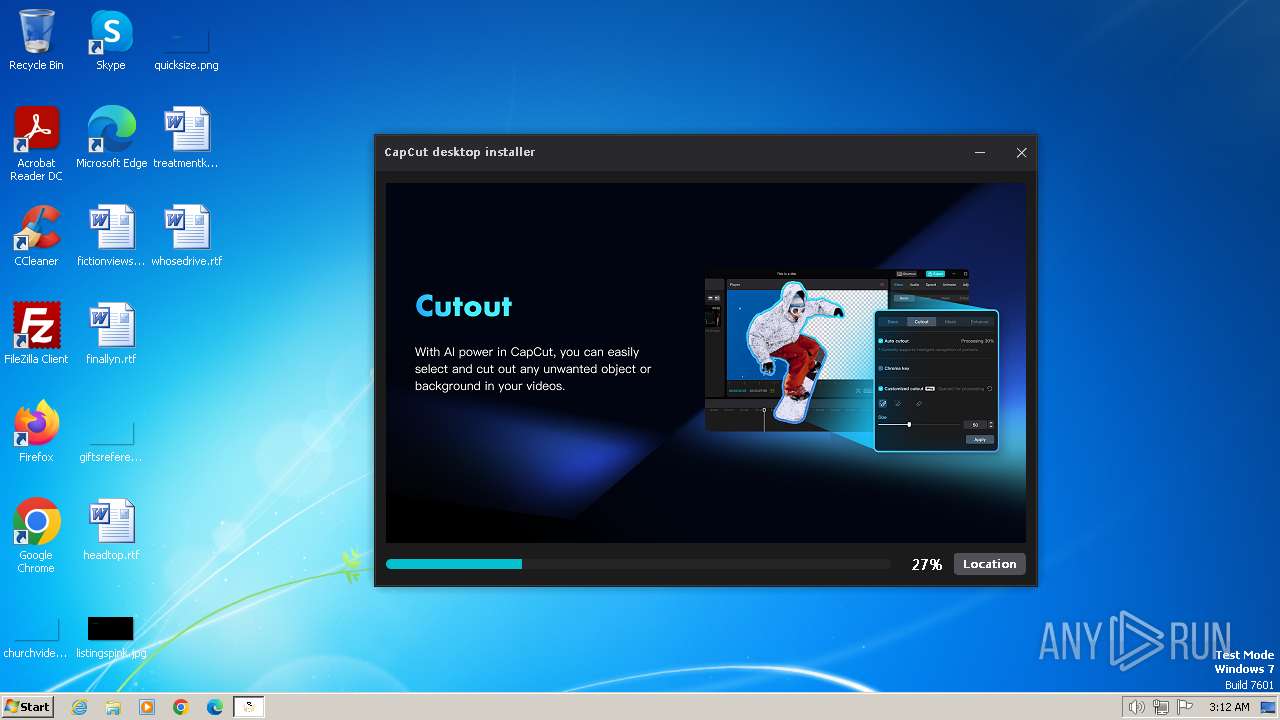The image size is (1280, 720).
Task: Click the volume speaker tray icon
Action: coord(1136,707)
